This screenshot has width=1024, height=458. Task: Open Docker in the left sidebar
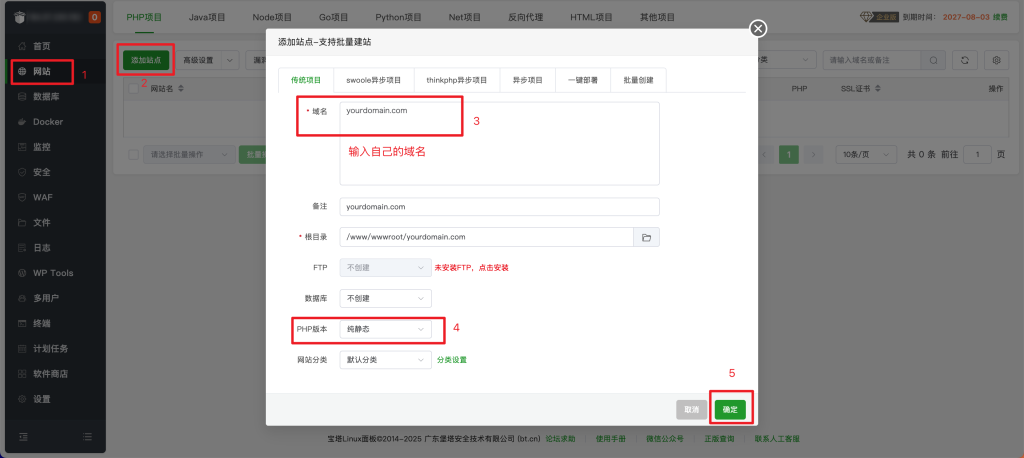coord(48,122)
